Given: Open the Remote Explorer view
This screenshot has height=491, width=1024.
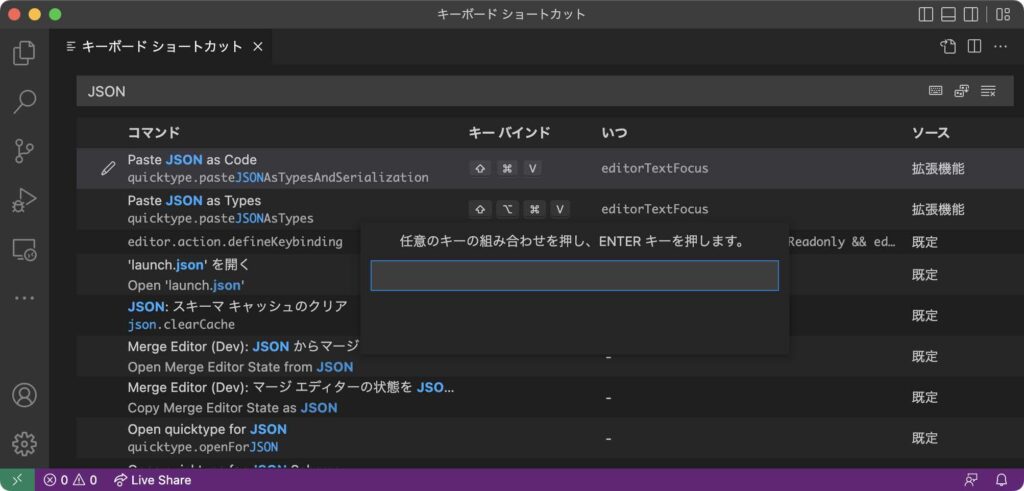Looking at the screenshot, I should point(24,249).
